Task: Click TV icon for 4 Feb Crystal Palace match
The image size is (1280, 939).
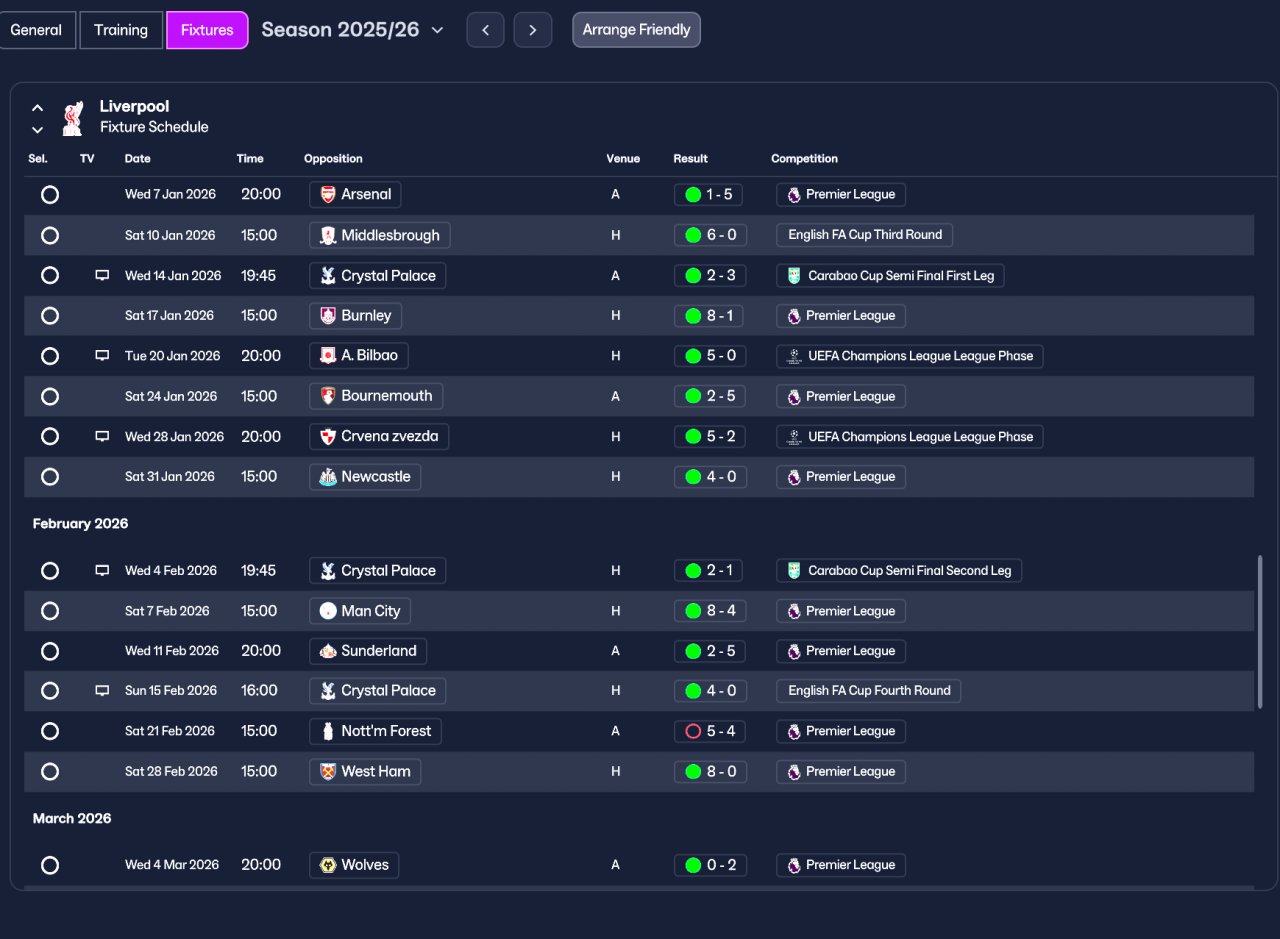Action: coord(102,570)
